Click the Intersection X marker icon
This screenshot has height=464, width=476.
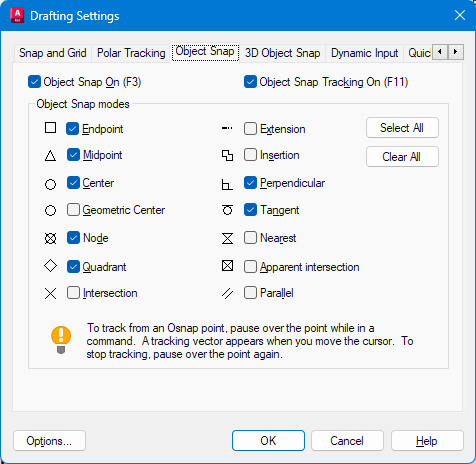pos(50,294)
